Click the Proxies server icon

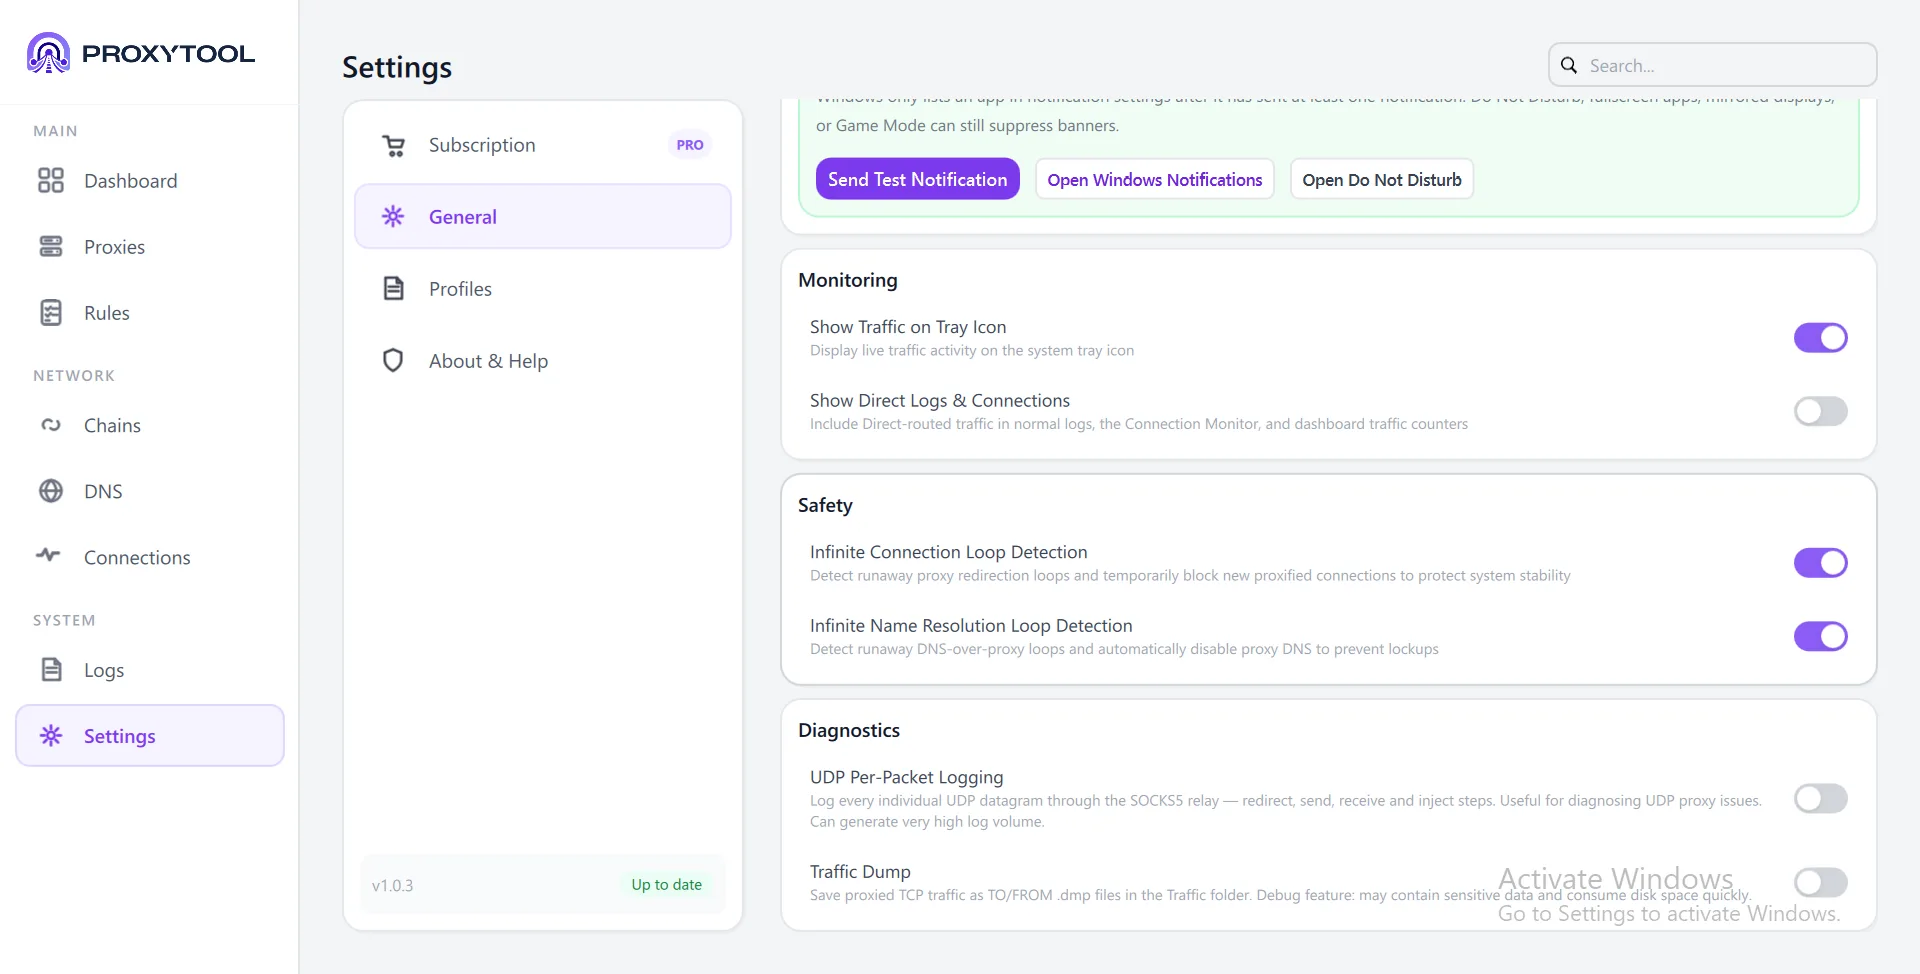(51, 247)
